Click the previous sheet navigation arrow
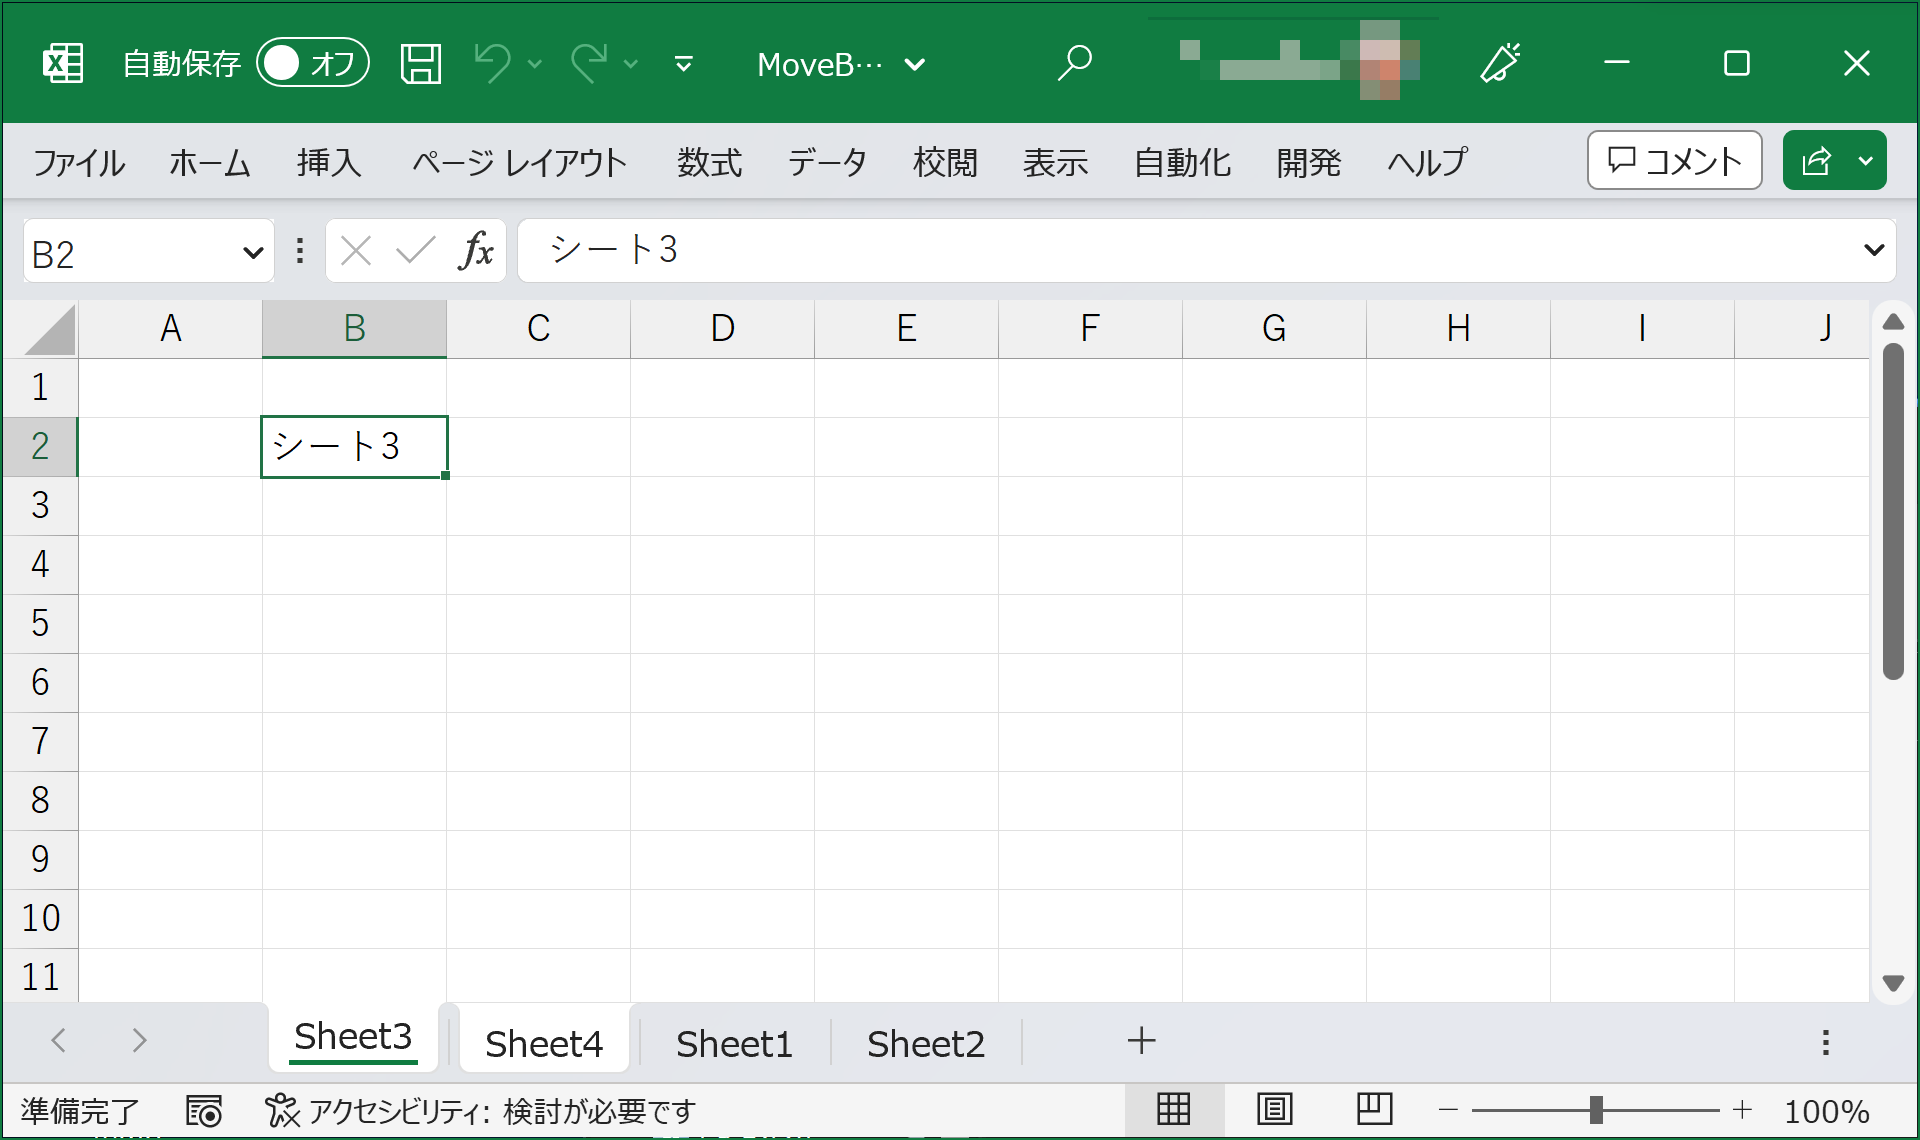 tap(59, 1041)
